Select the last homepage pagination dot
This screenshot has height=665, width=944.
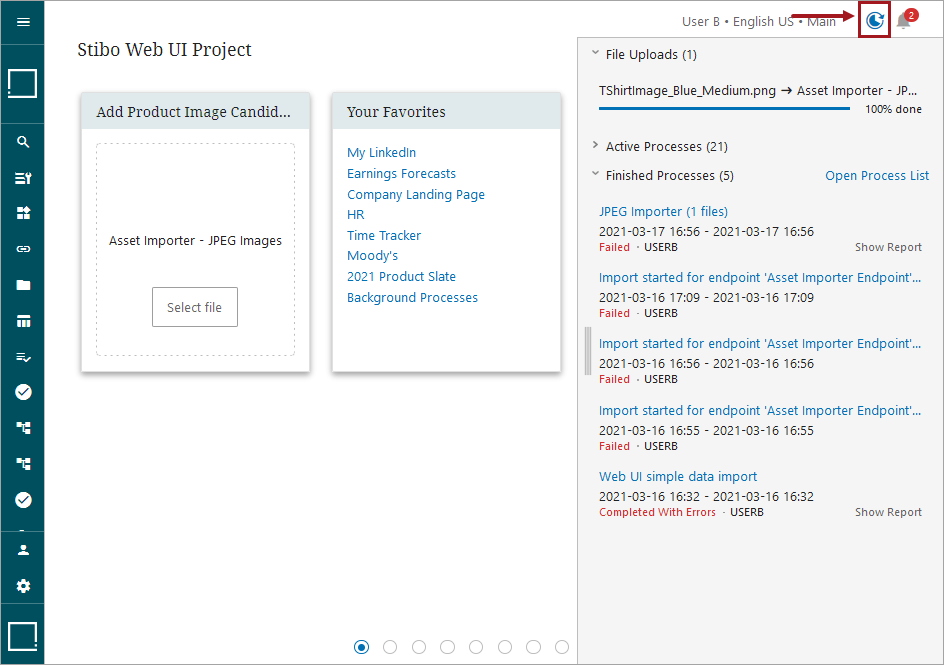click(x=562, y=647)
